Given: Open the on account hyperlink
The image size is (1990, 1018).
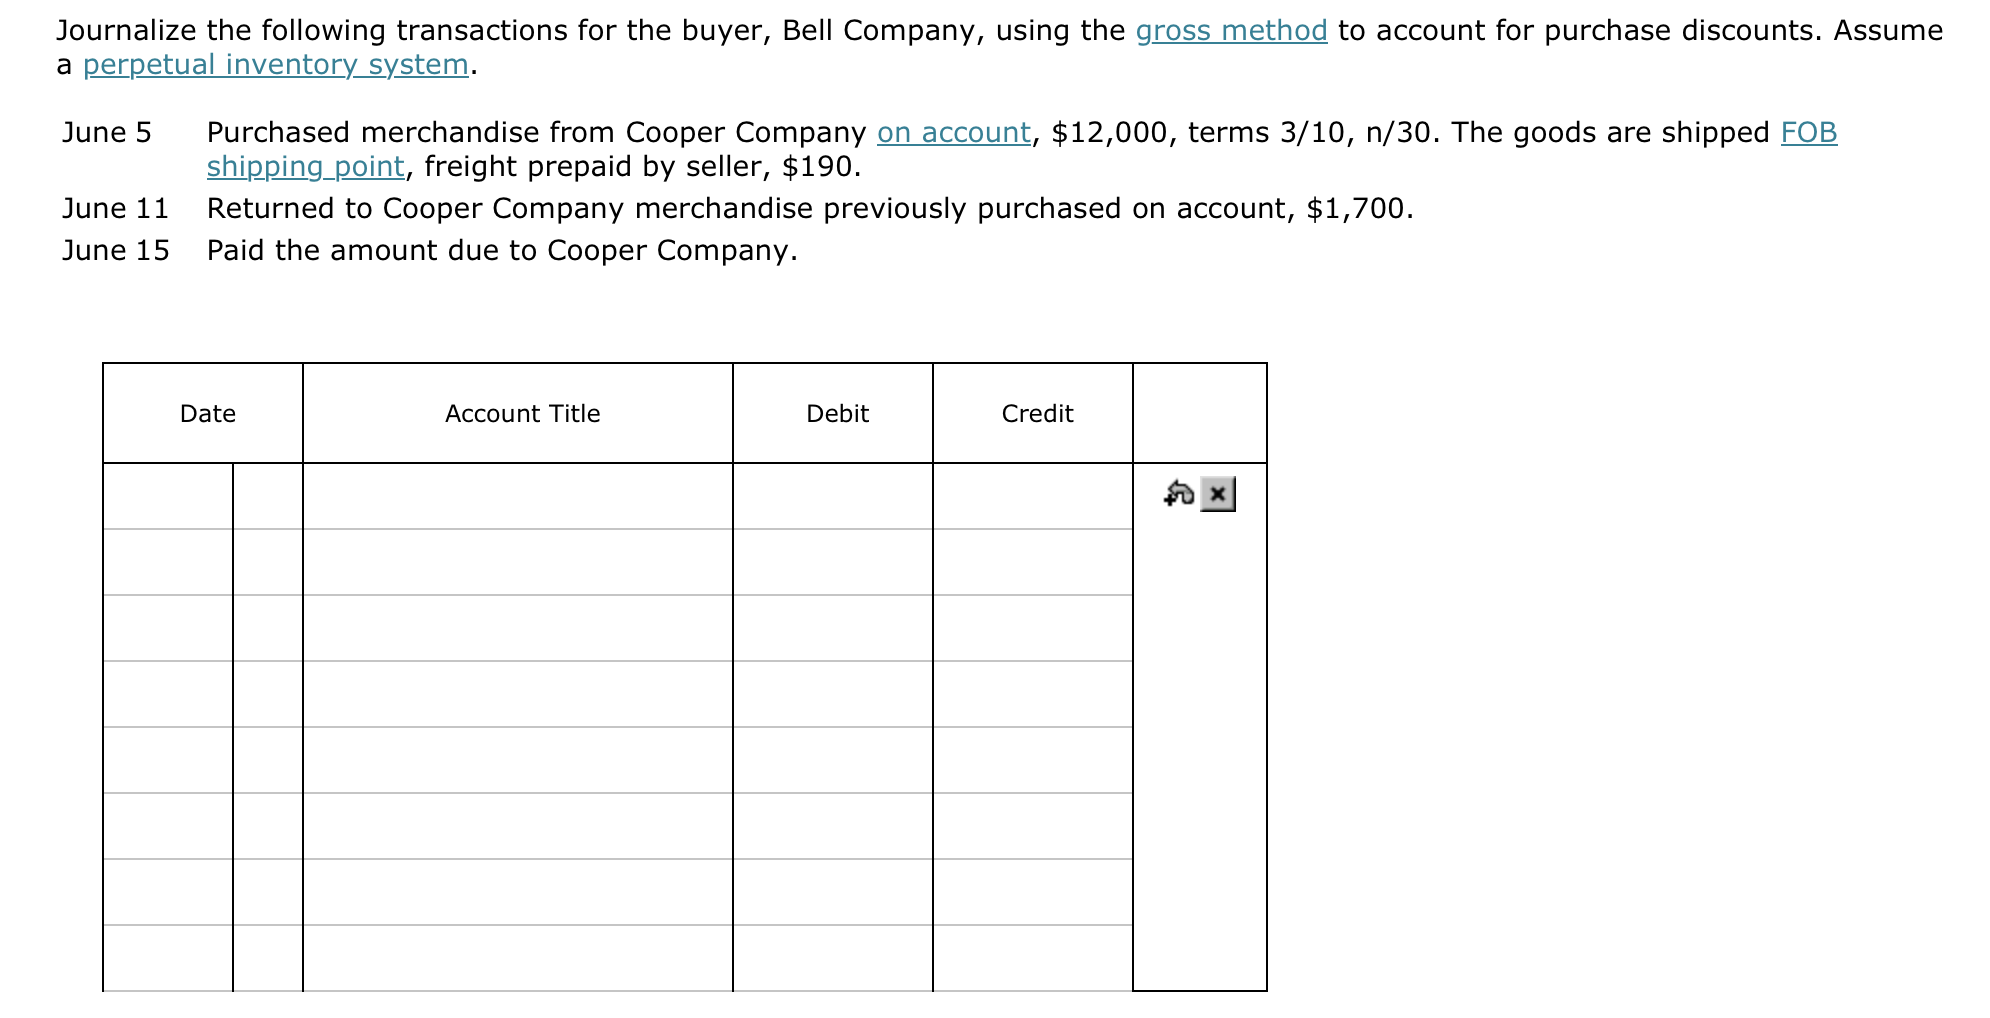Looking at the screenshot, I should [x=954, y=131].
